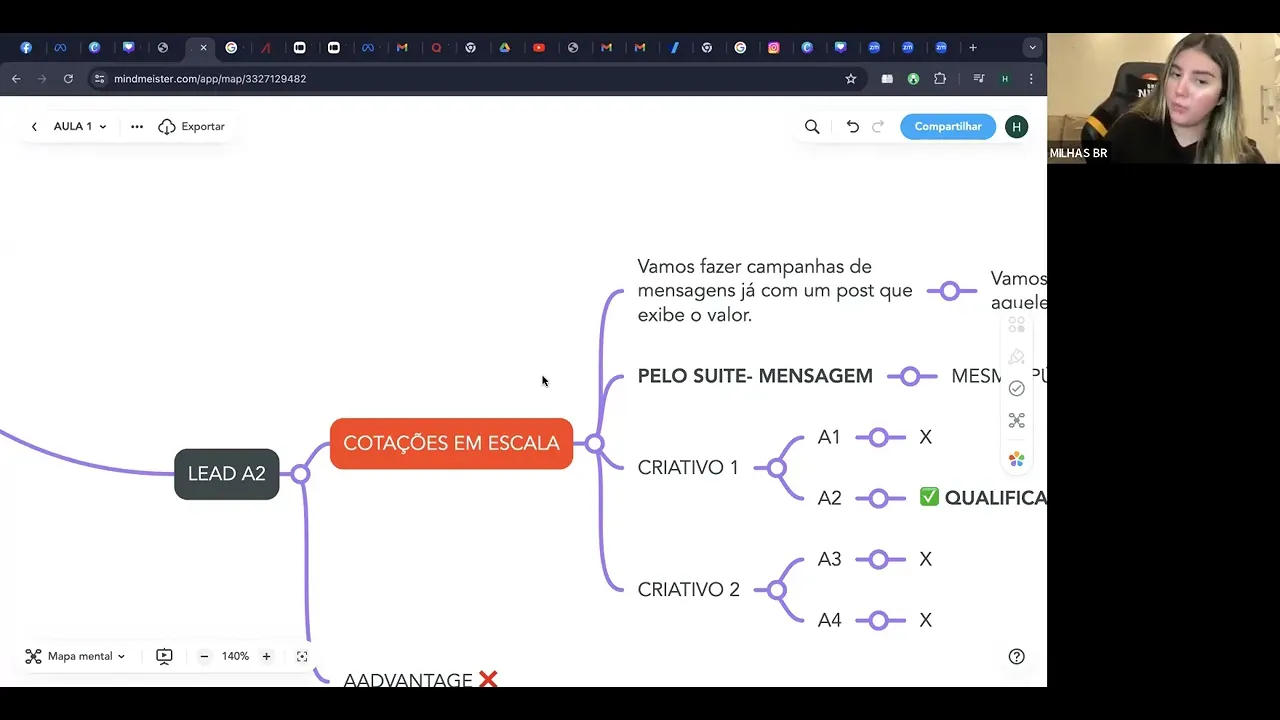The image size is (1280, 720).
Task: Open the H user avatar menu
Action: [1016, 127]
